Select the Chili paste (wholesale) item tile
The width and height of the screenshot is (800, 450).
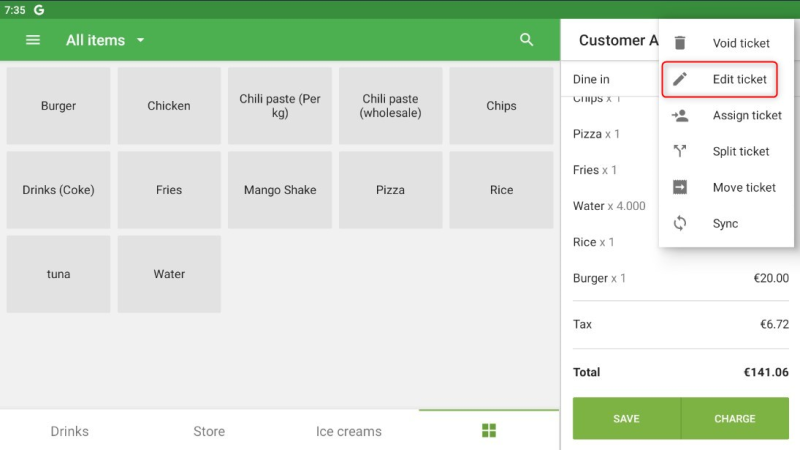tap(390, 106)
